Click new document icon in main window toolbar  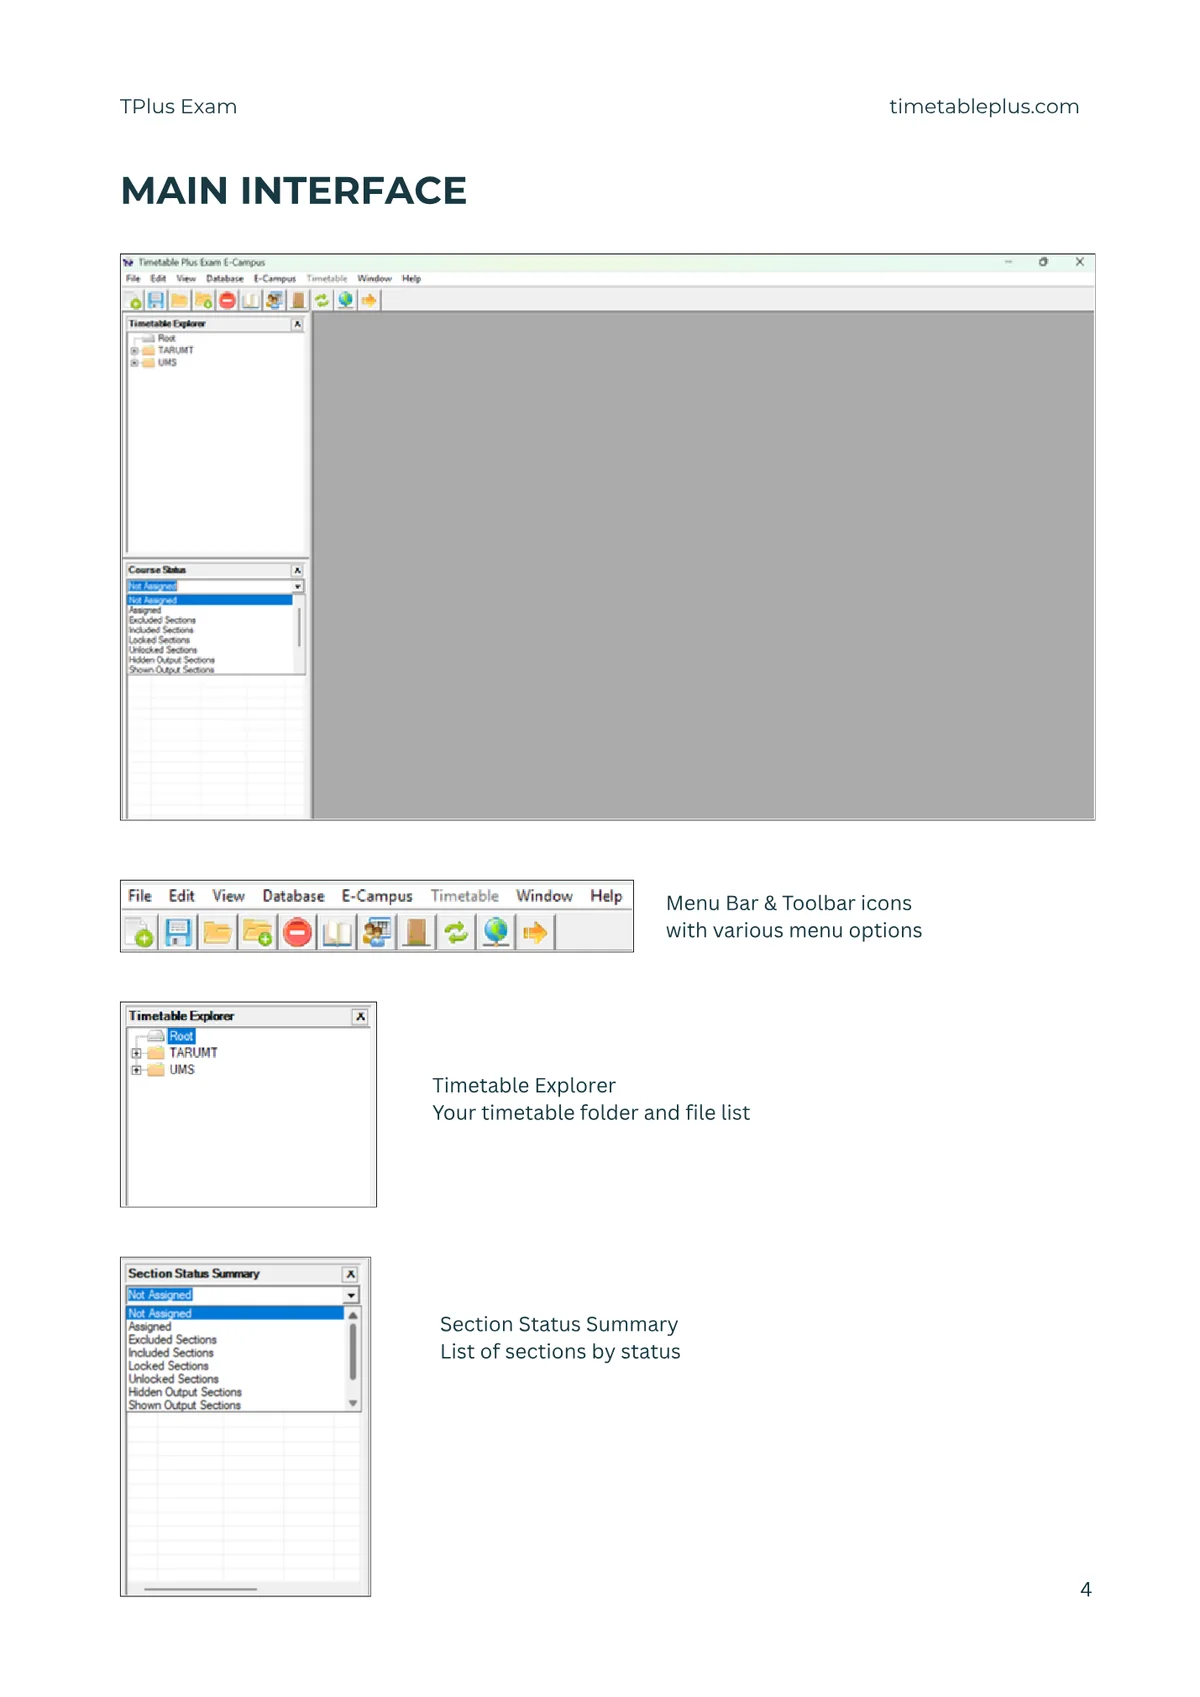pos(134,300)
